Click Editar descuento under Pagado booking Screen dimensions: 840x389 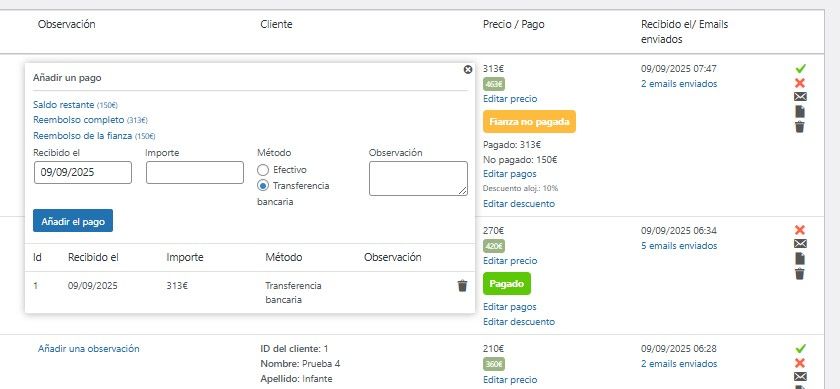click(x=519, y=322)
